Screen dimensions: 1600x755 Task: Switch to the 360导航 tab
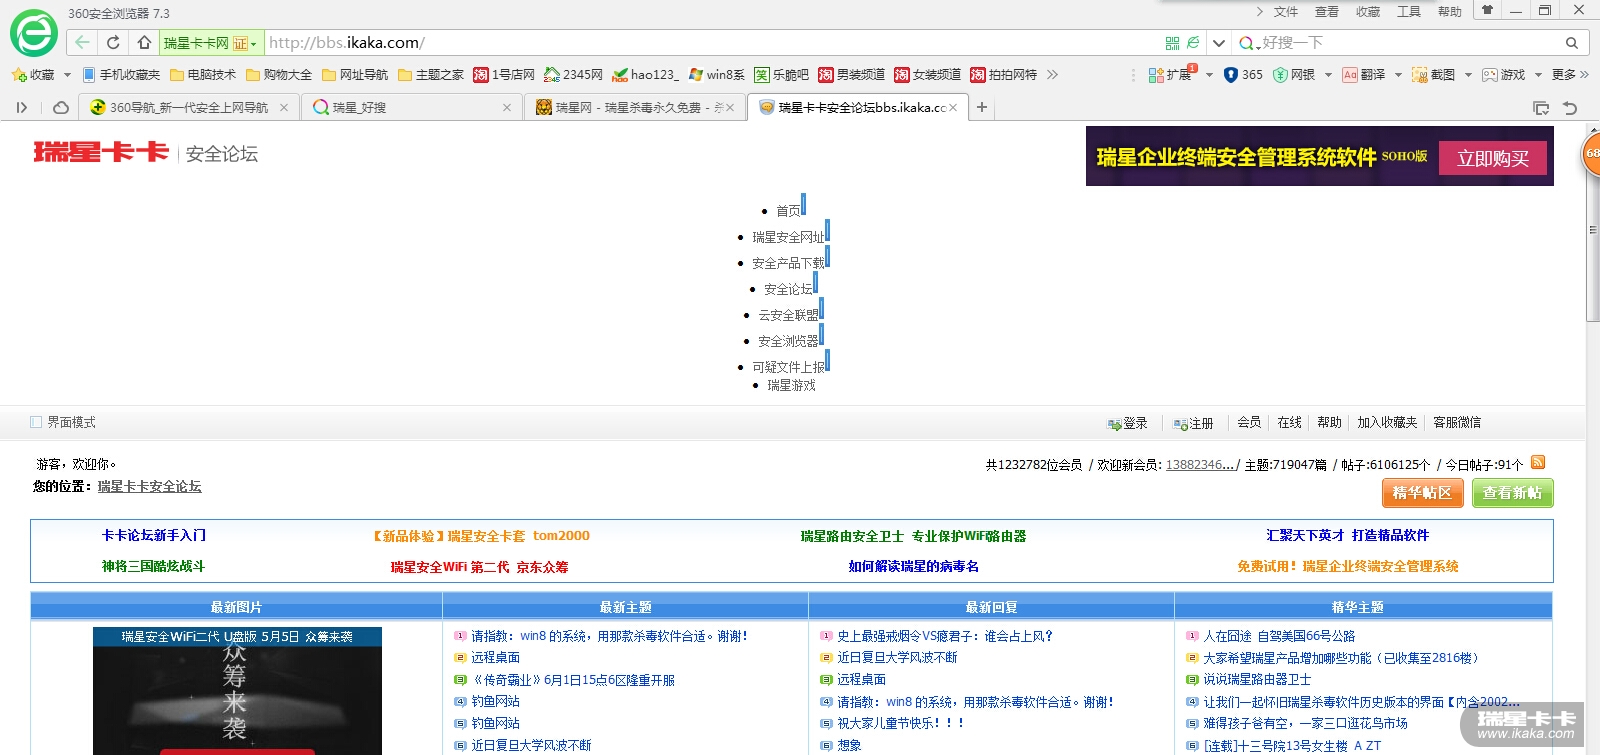[189, 107]
